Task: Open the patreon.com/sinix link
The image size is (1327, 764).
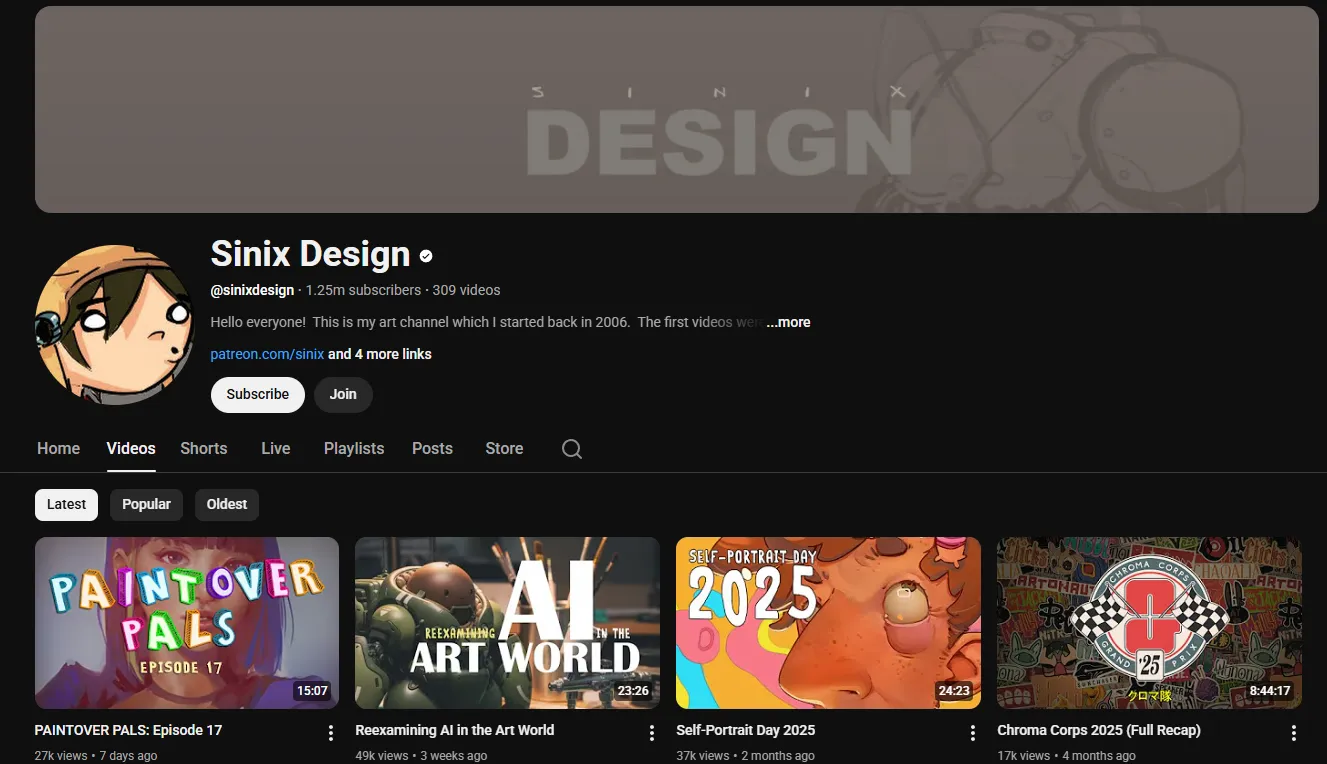Action: pyautogui.click(x=266, y=353)
